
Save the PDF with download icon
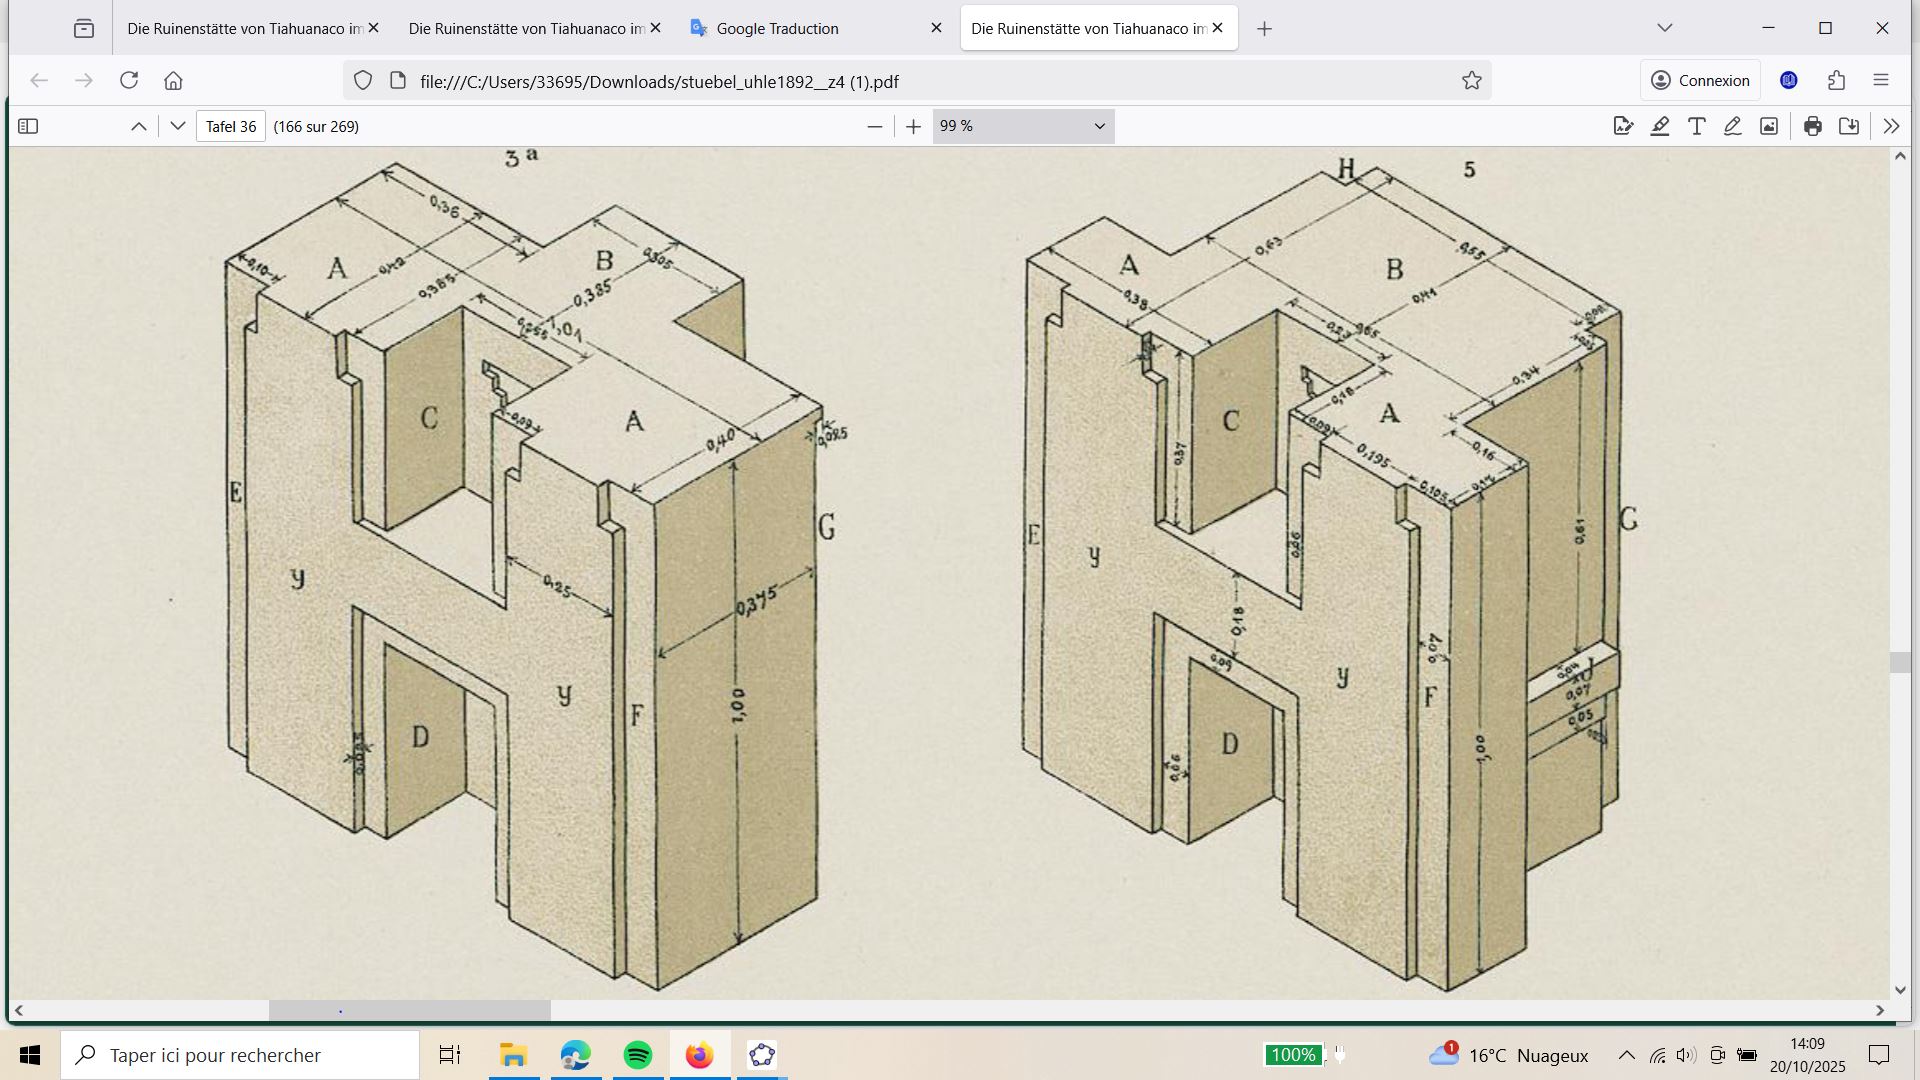(x=1849, y=126)
